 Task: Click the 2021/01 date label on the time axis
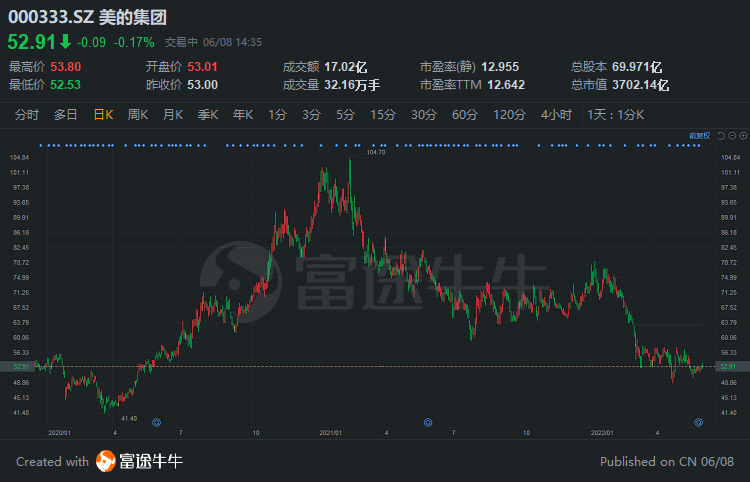(x=331, y=433)
